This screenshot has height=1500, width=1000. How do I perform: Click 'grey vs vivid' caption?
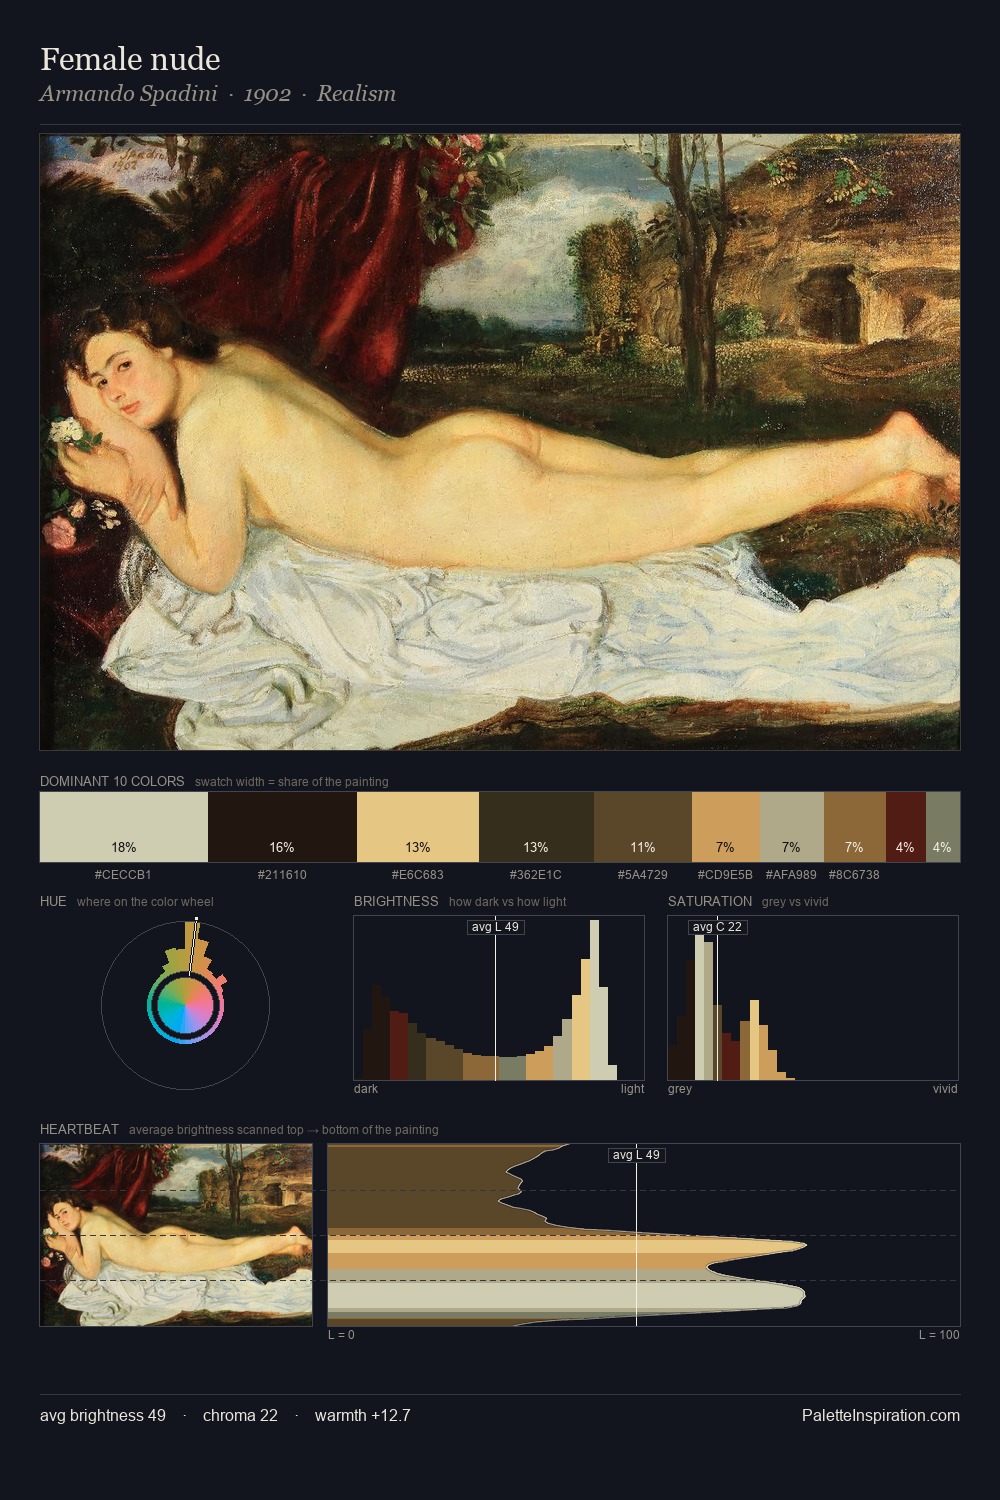point(795,902)
